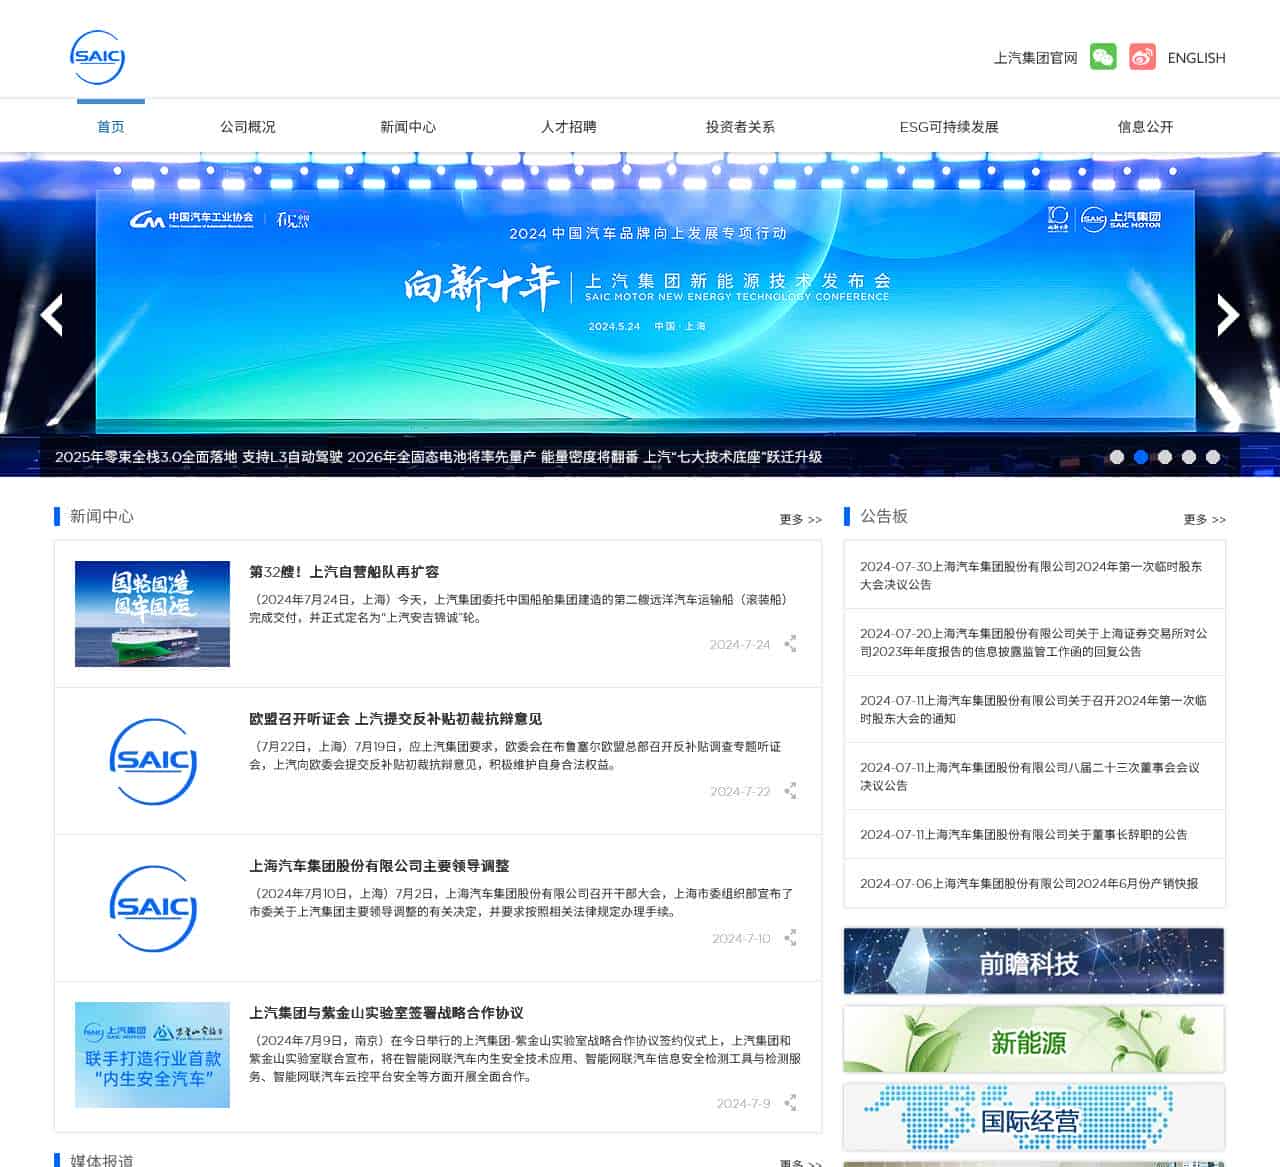The width and height of the screenshot is (1280, 1167).
Task: Open the 信息公开 menu
Action: [1146, 127]
